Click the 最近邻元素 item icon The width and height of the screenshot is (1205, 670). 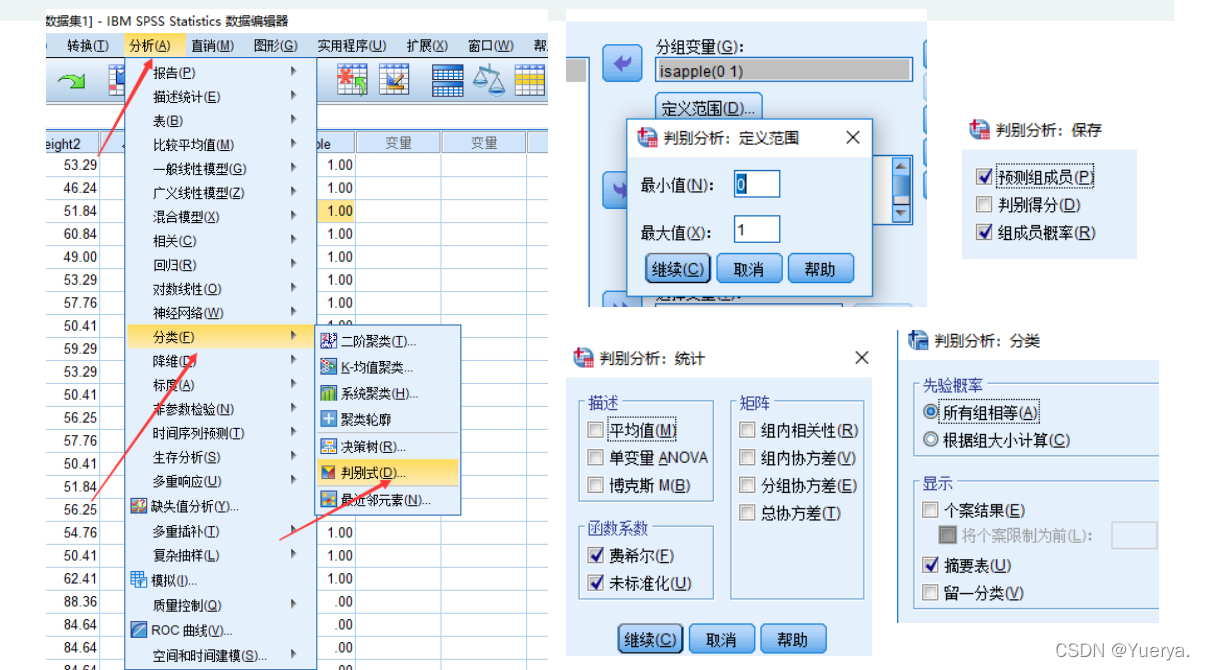329,499
